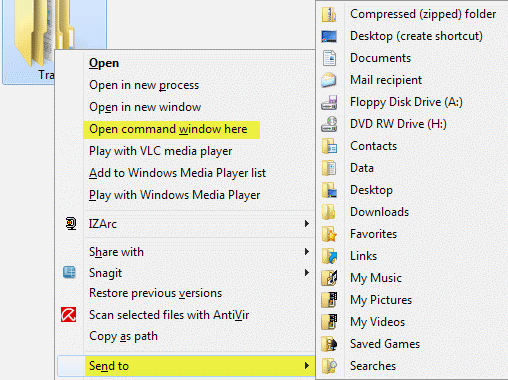
Task: Send to the Desktop folder label
Action: click(x=371, y=190)
